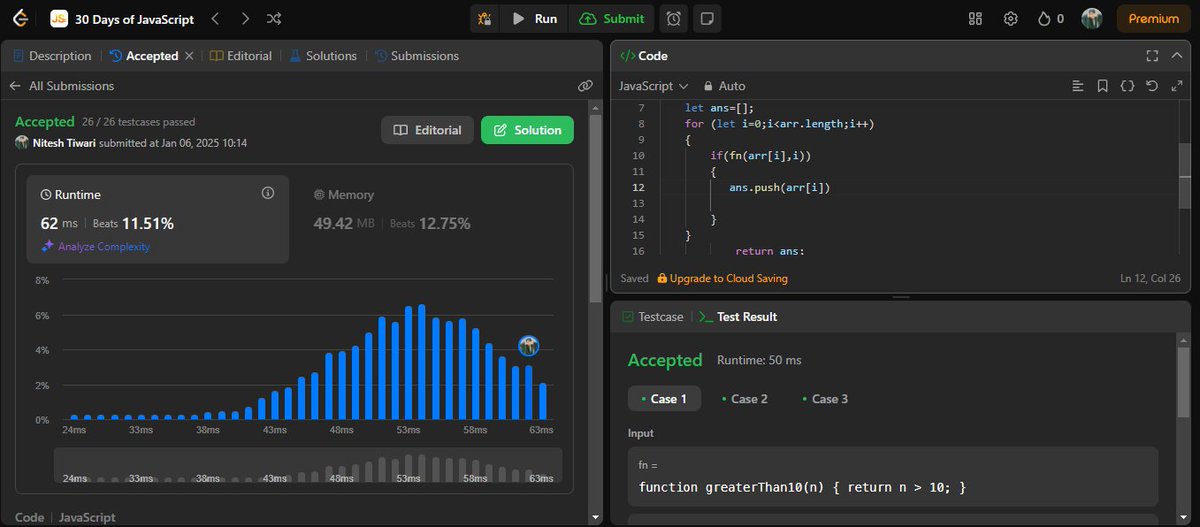Collapse the Code panel with chevron up
The height and width of the screenshot is (527, 1200).
click(1176, 56)
